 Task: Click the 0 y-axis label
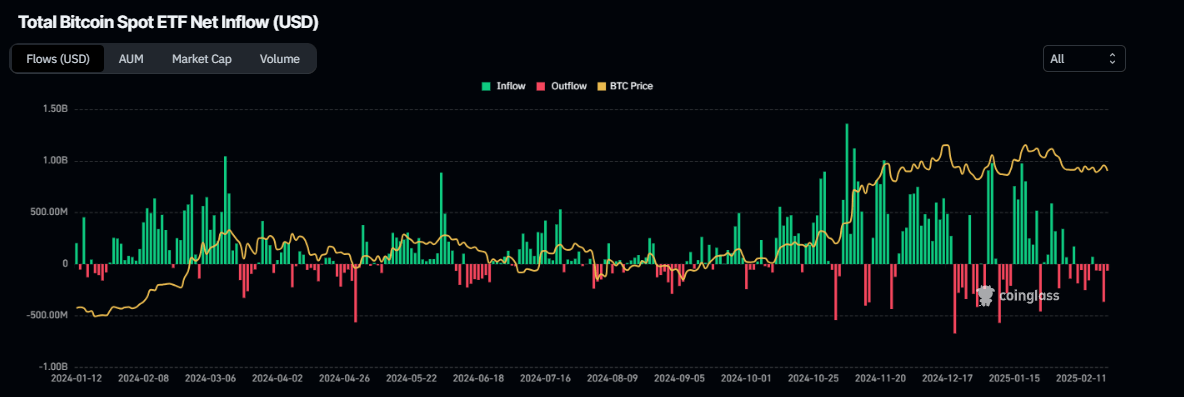click(66, 263)
